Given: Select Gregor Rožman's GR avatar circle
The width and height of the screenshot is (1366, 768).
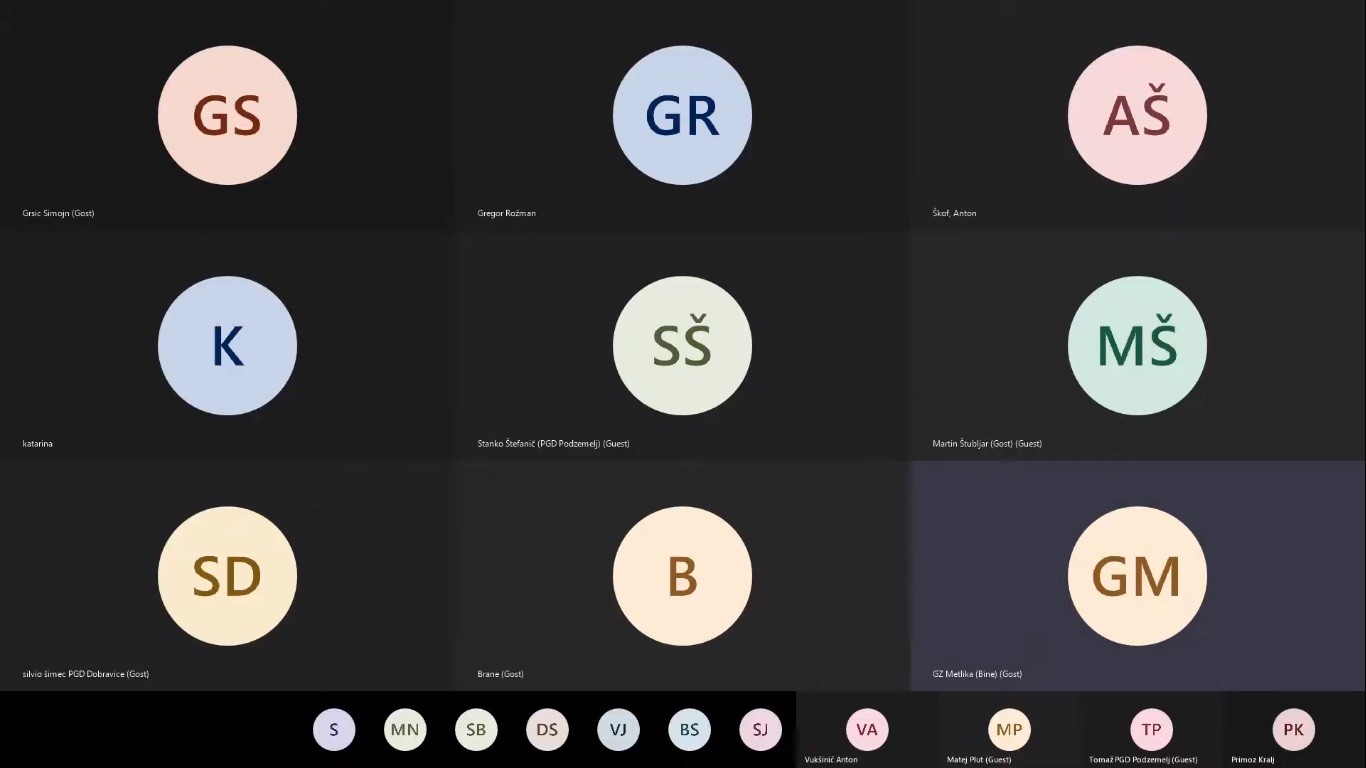Looking at the screenshot, I should click(682, 115).
